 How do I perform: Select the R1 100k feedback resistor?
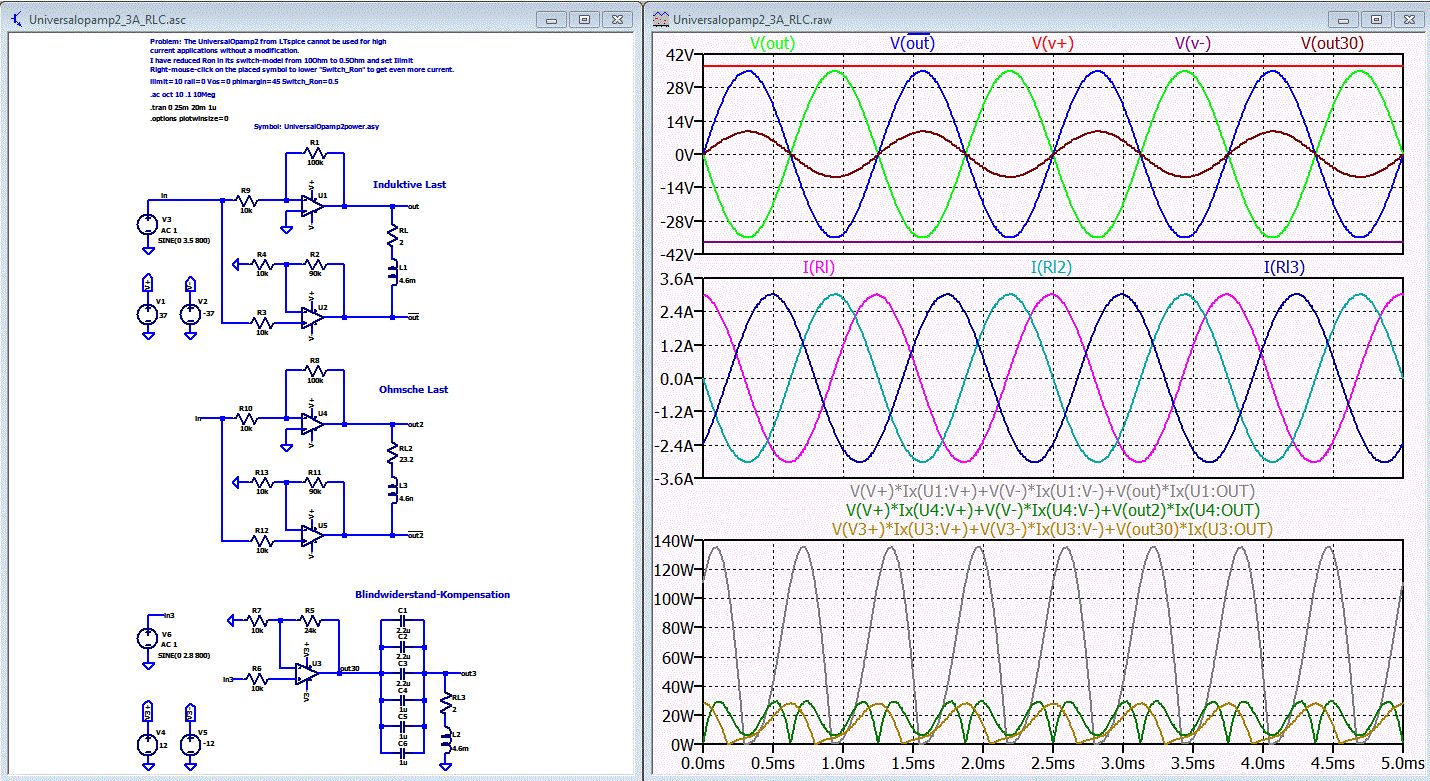314,155
